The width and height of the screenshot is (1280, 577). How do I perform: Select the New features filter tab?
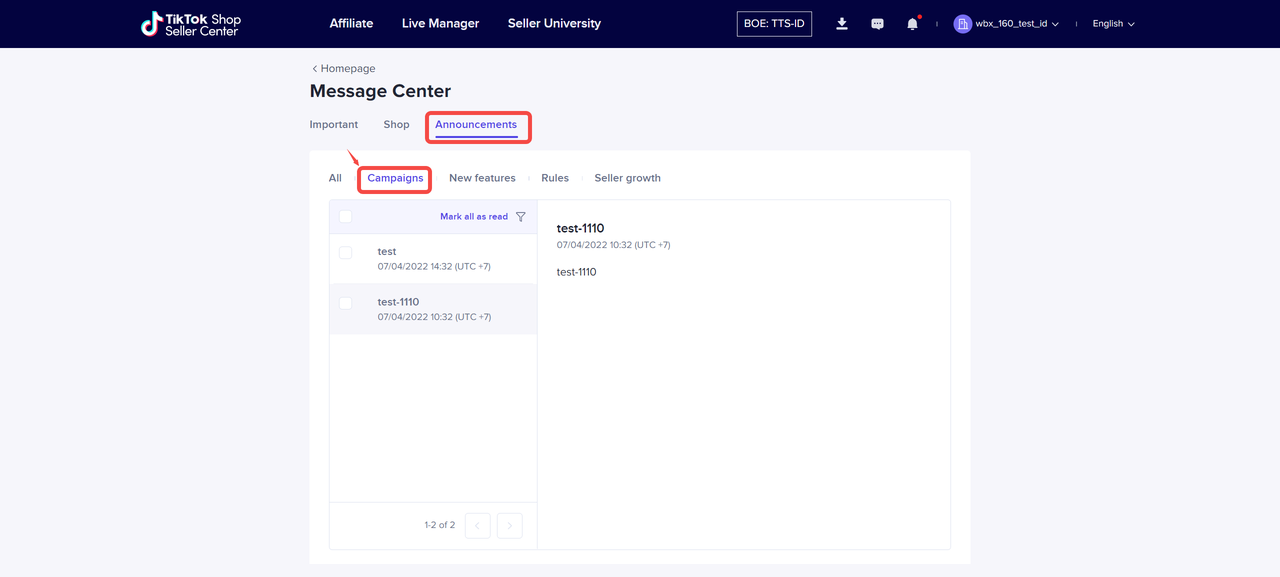pyautogui.click(x=482, y=178)
